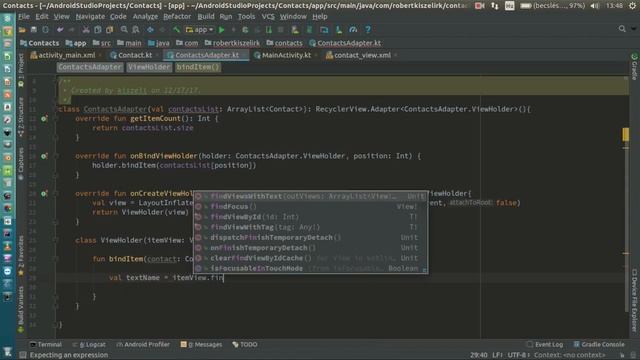640x360 pixels.
Task: Click the Undo toolbar icon
Action: point(60,30)
